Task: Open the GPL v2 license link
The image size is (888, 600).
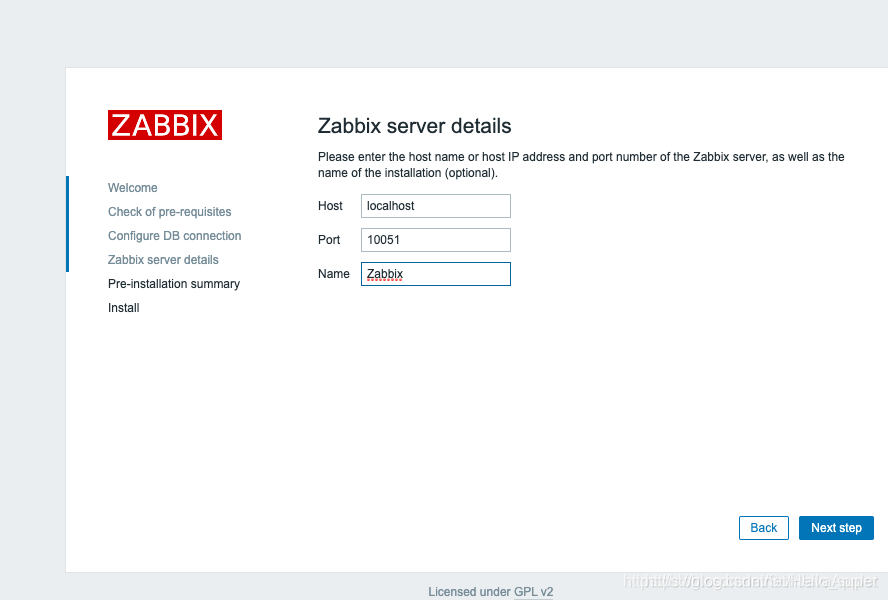Action: 533,592
